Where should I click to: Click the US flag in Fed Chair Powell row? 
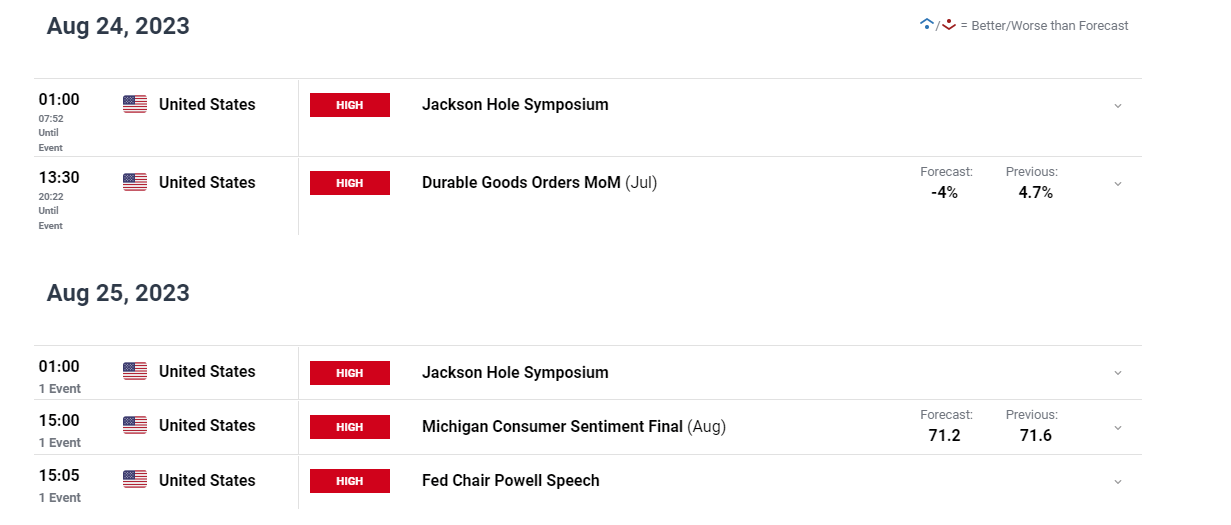point(135,480)
